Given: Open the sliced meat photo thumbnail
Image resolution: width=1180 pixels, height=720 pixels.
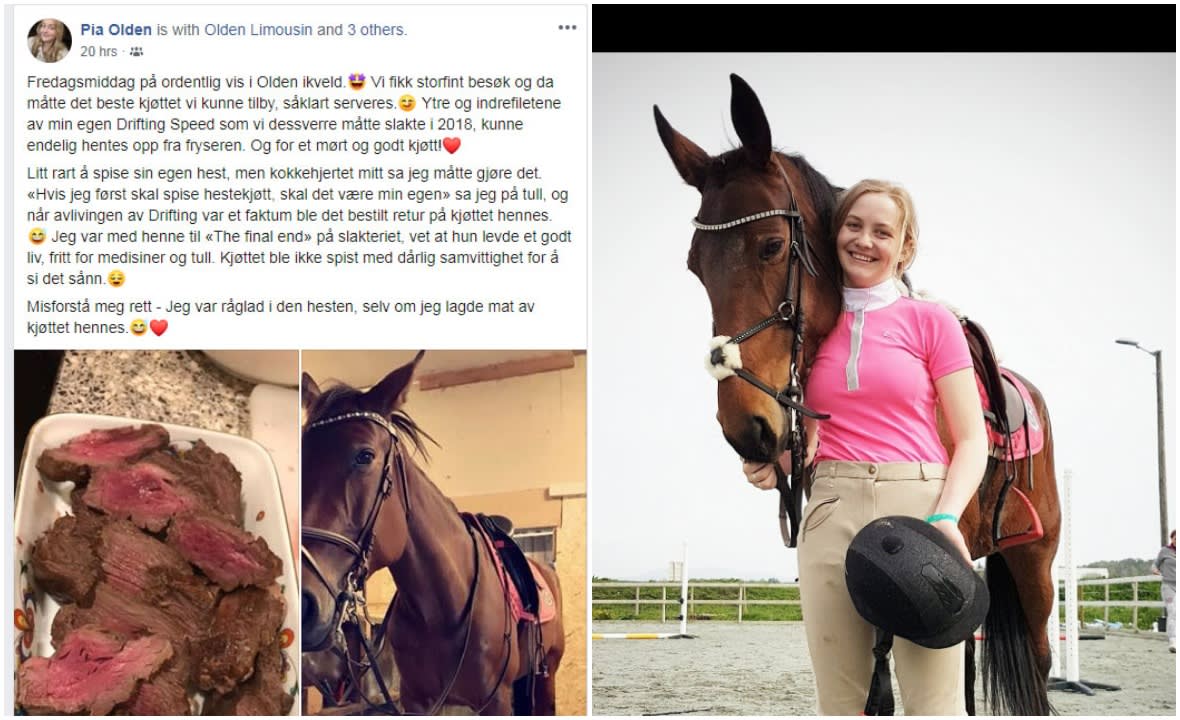Looking at the screenshot, I should [157, 532].
